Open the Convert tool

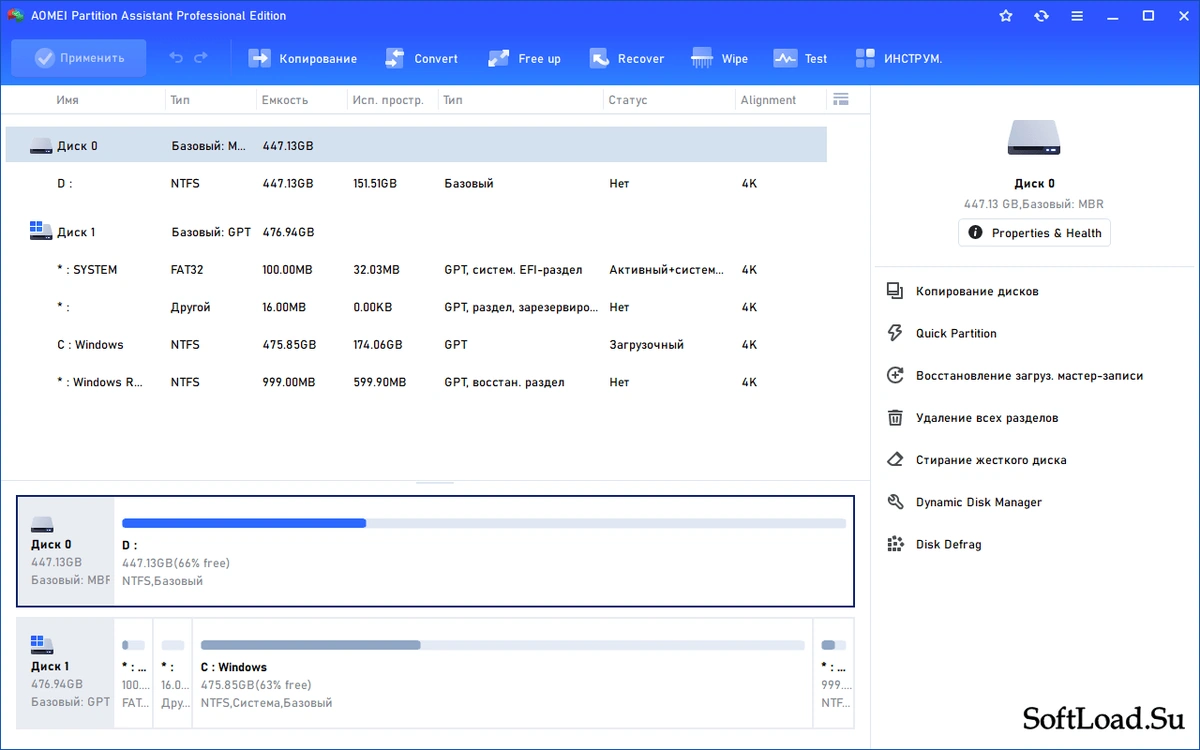(x=421, y=58)
